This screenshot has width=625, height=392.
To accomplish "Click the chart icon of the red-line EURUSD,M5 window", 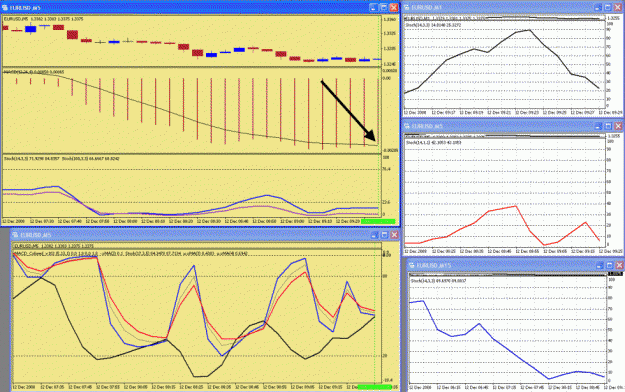I will pos(407,126).
